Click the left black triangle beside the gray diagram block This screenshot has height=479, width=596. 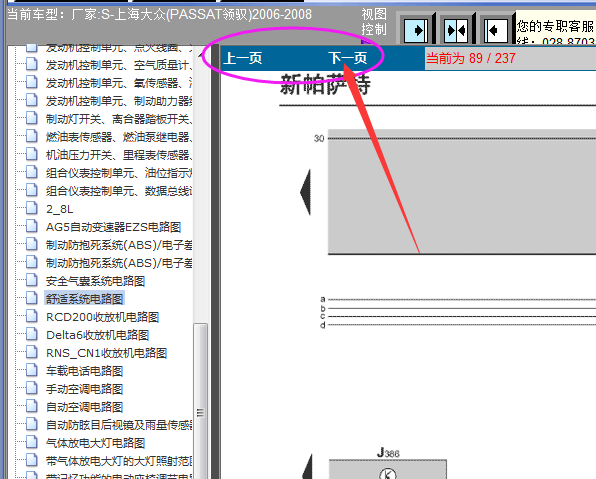[306, 192]
